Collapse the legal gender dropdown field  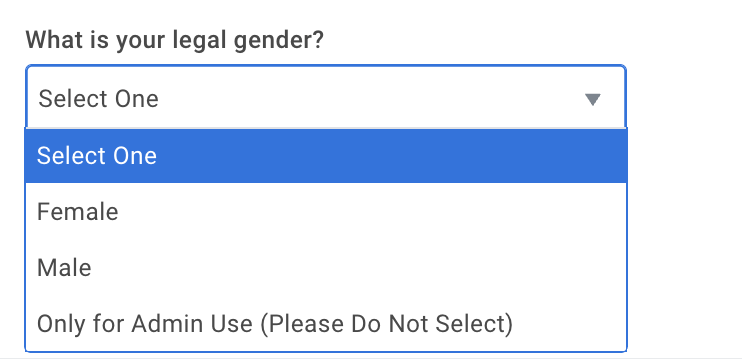pyautogui.click(x=326, y=97)
